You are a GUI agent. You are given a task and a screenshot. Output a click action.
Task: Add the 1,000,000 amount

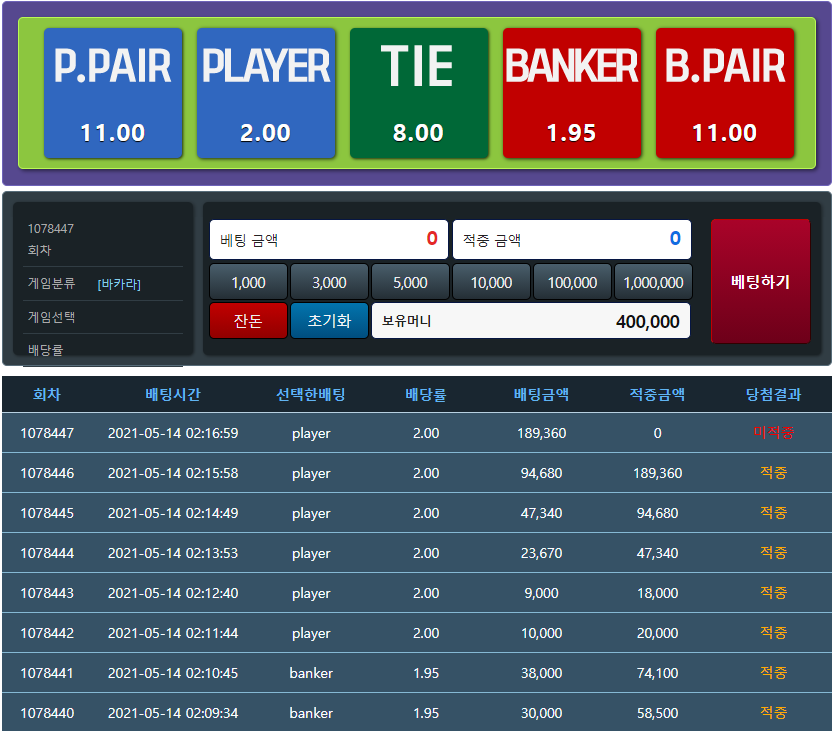coord(653,282)
